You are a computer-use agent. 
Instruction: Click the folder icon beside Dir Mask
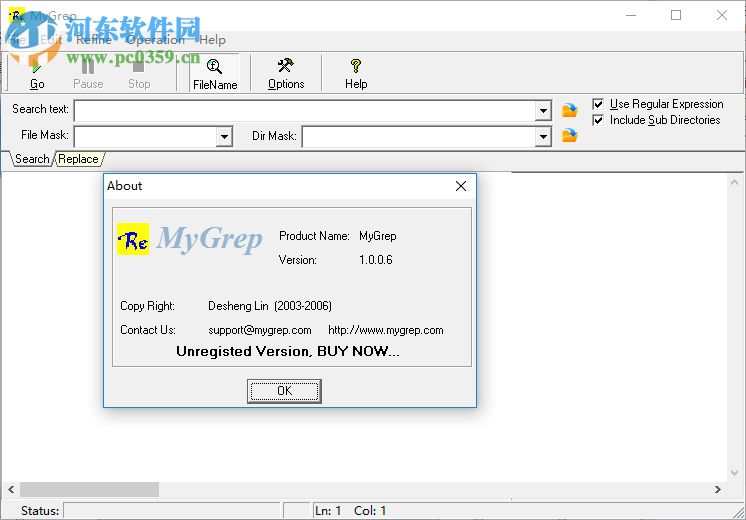point(569,135)
